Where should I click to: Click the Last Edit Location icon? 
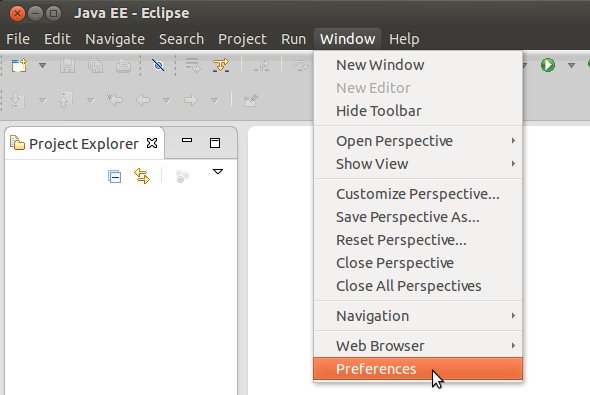[x=115, y=100]
